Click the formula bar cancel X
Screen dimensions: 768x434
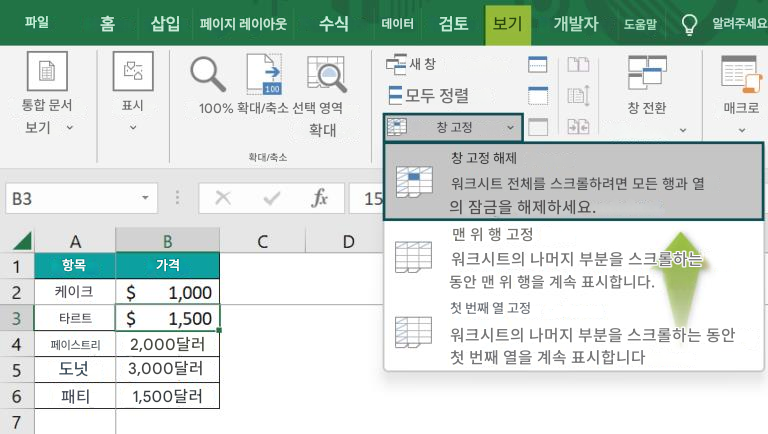[x=223, y=198]
